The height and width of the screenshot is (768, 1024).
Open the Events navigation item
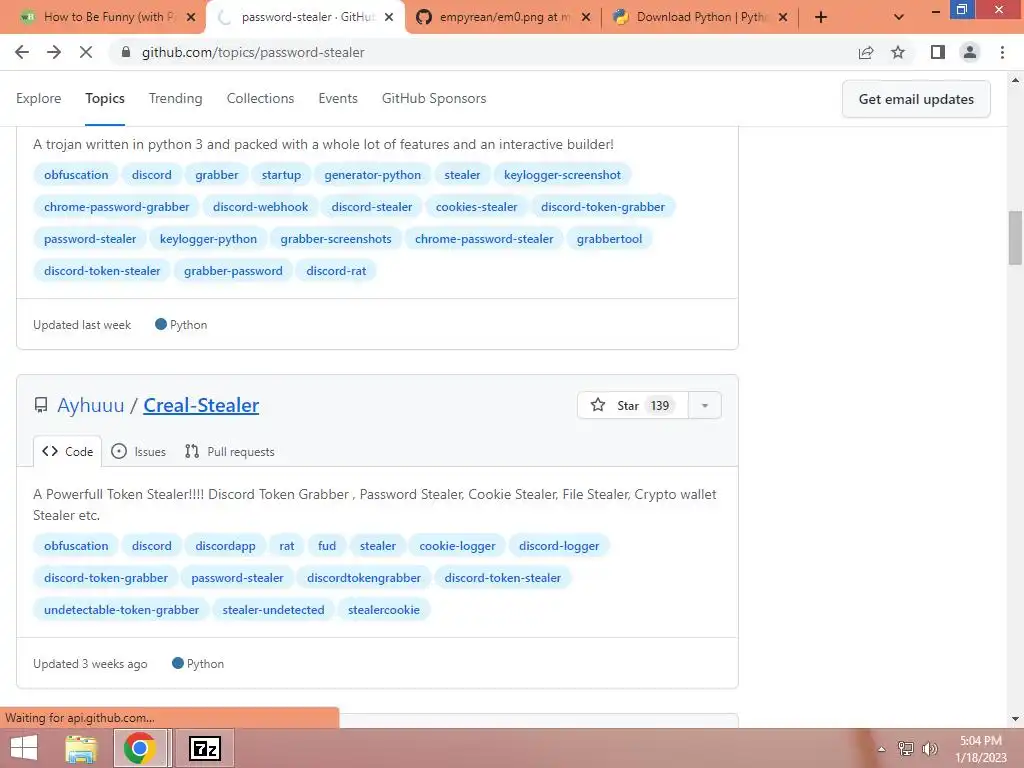[338, 99]
